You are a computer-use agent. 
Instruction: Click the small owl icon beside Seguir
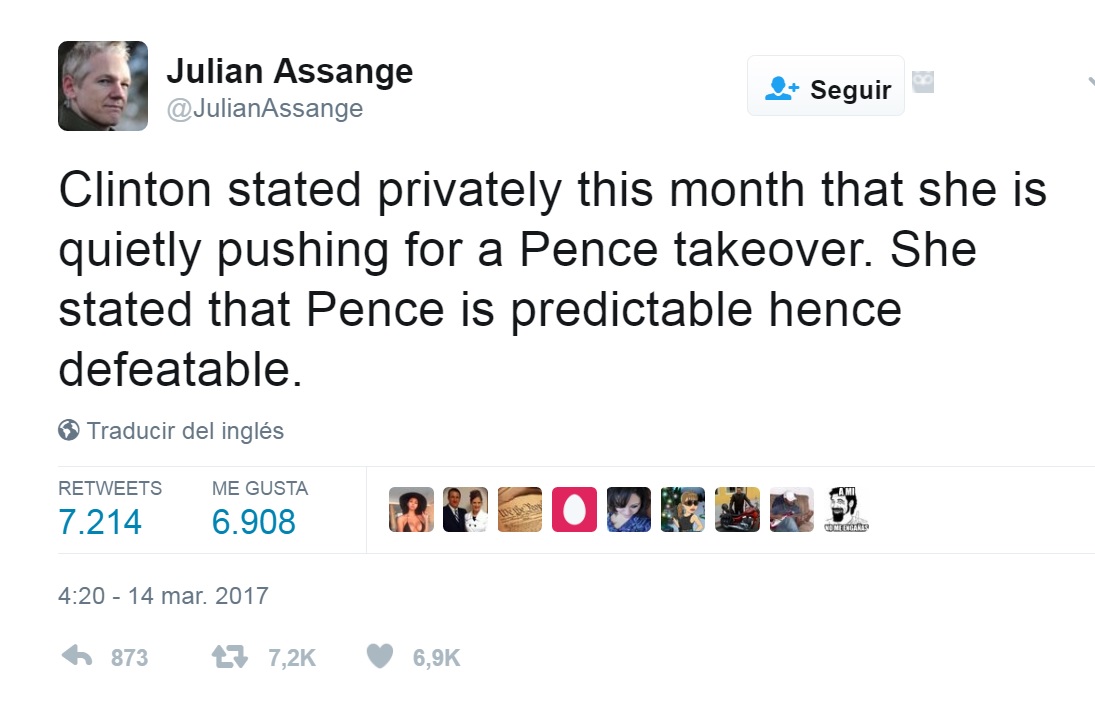pyautogui.click(x=923, y=82)
